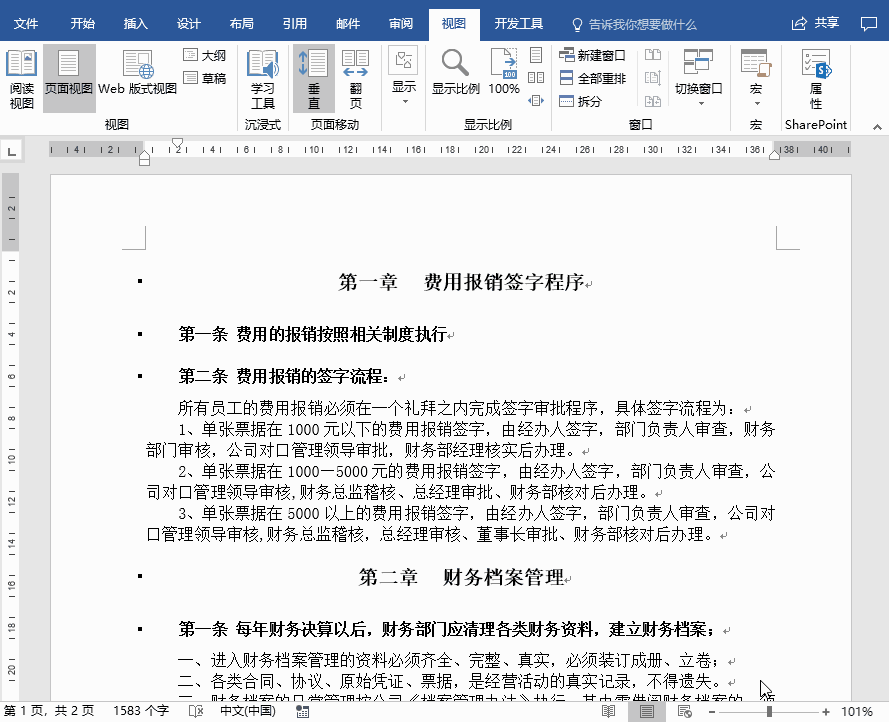The image size is (889, 722).
Task: Switch to the 设计 design tab
Action: click(189, 24)
